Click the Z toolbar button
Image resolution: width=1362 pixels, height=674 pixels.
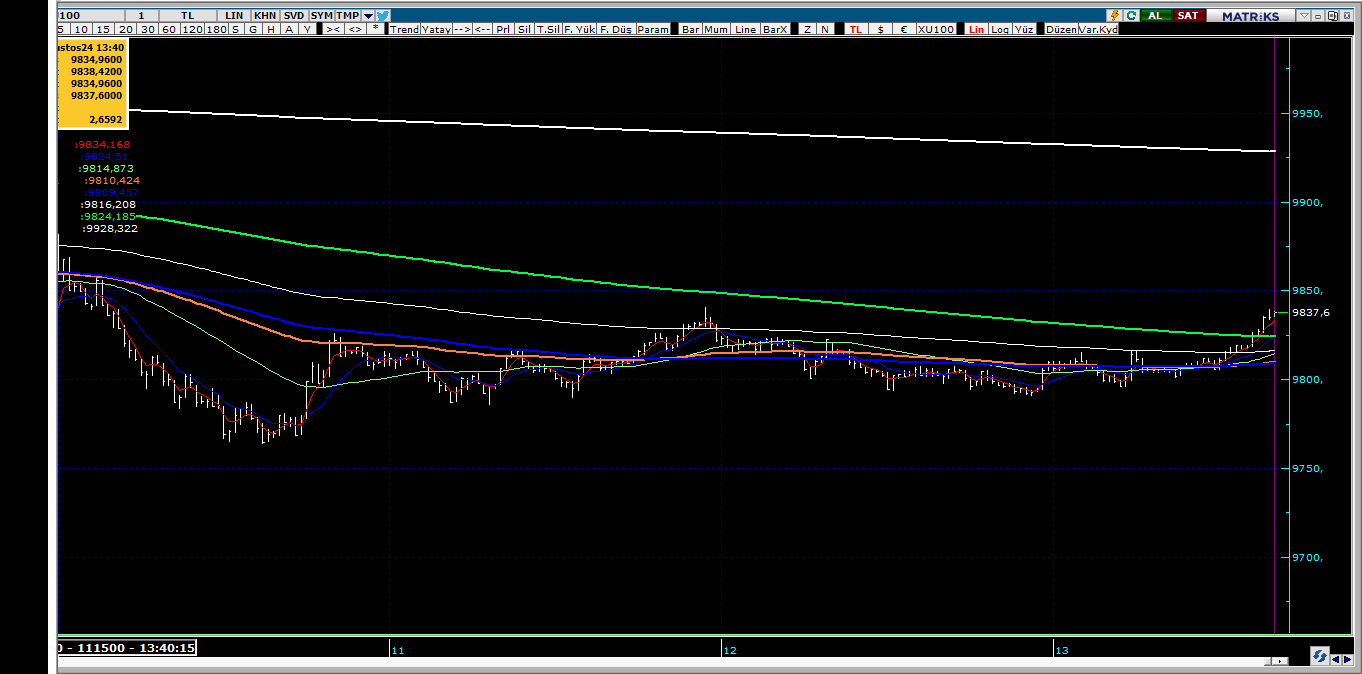tap(807, 29)
